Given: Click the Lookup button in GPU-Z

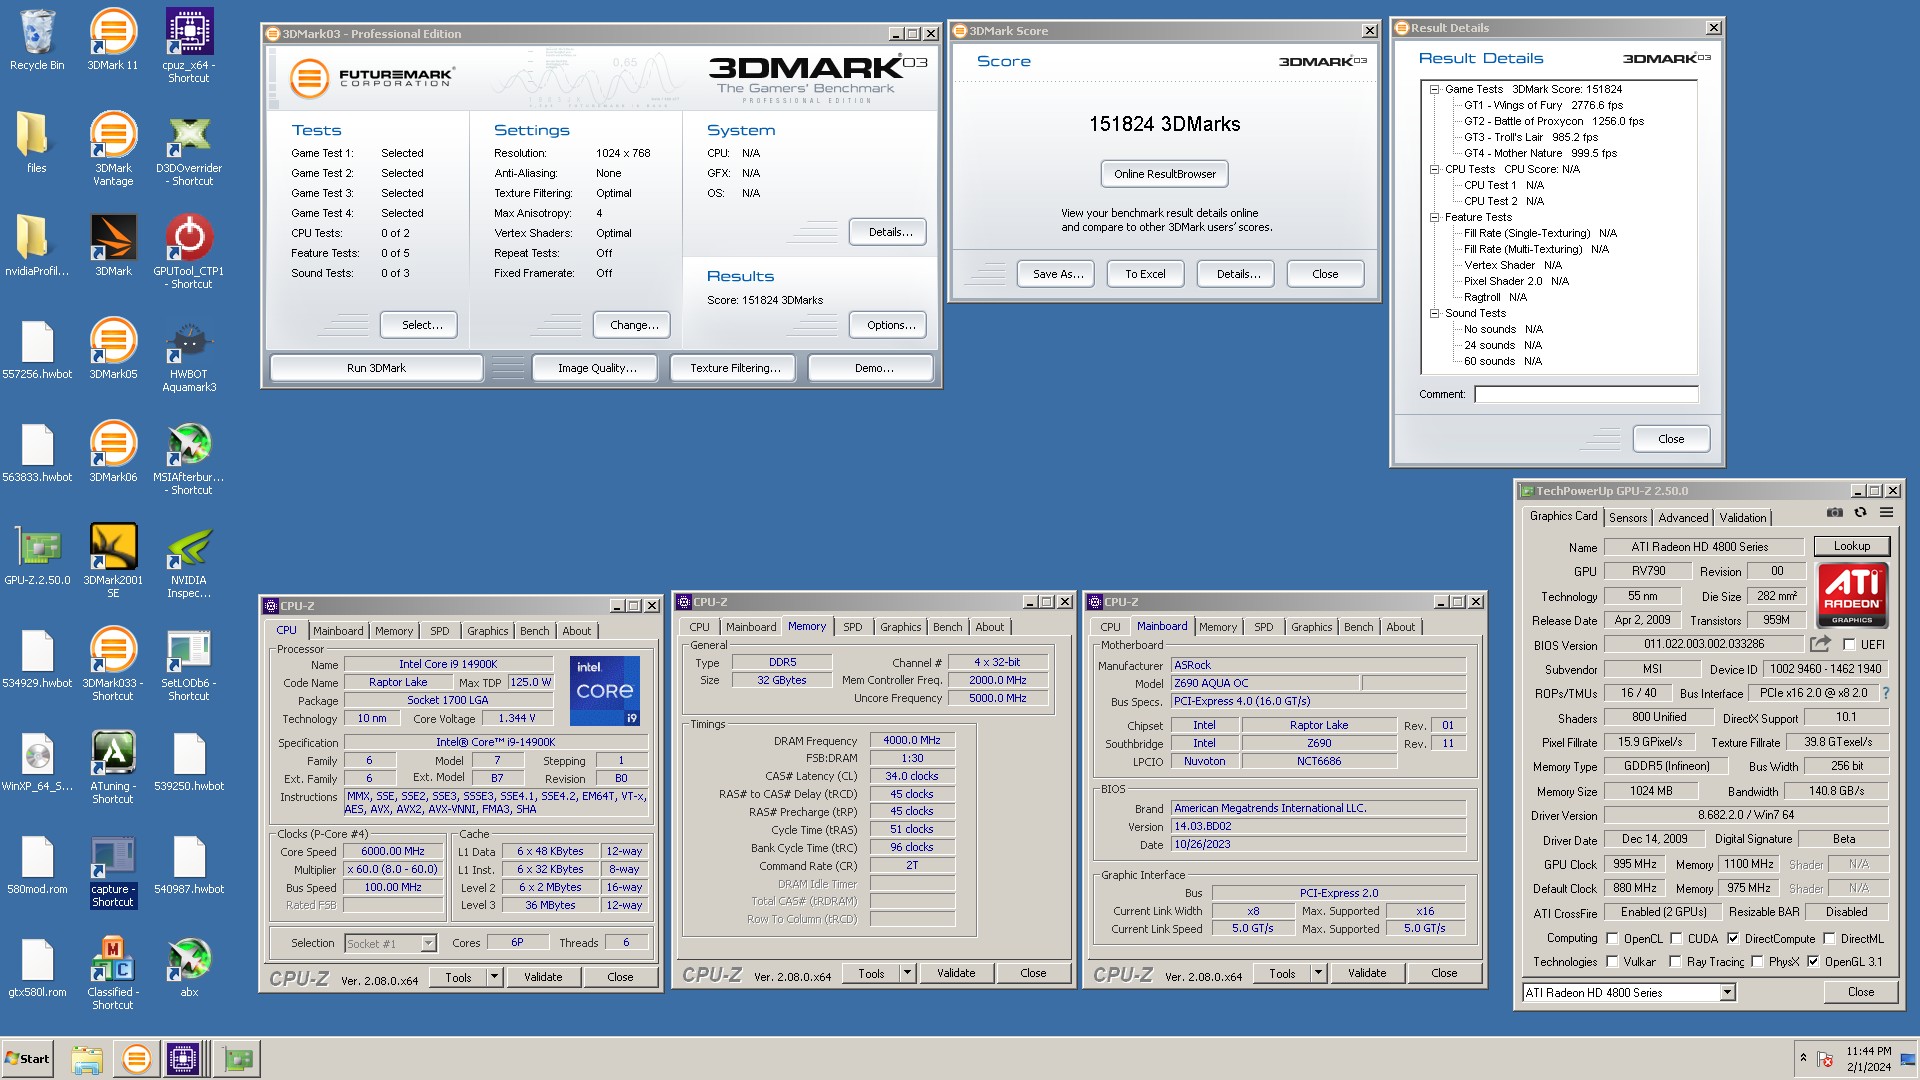Looking at the screenshot, I should coord(1851,546).
